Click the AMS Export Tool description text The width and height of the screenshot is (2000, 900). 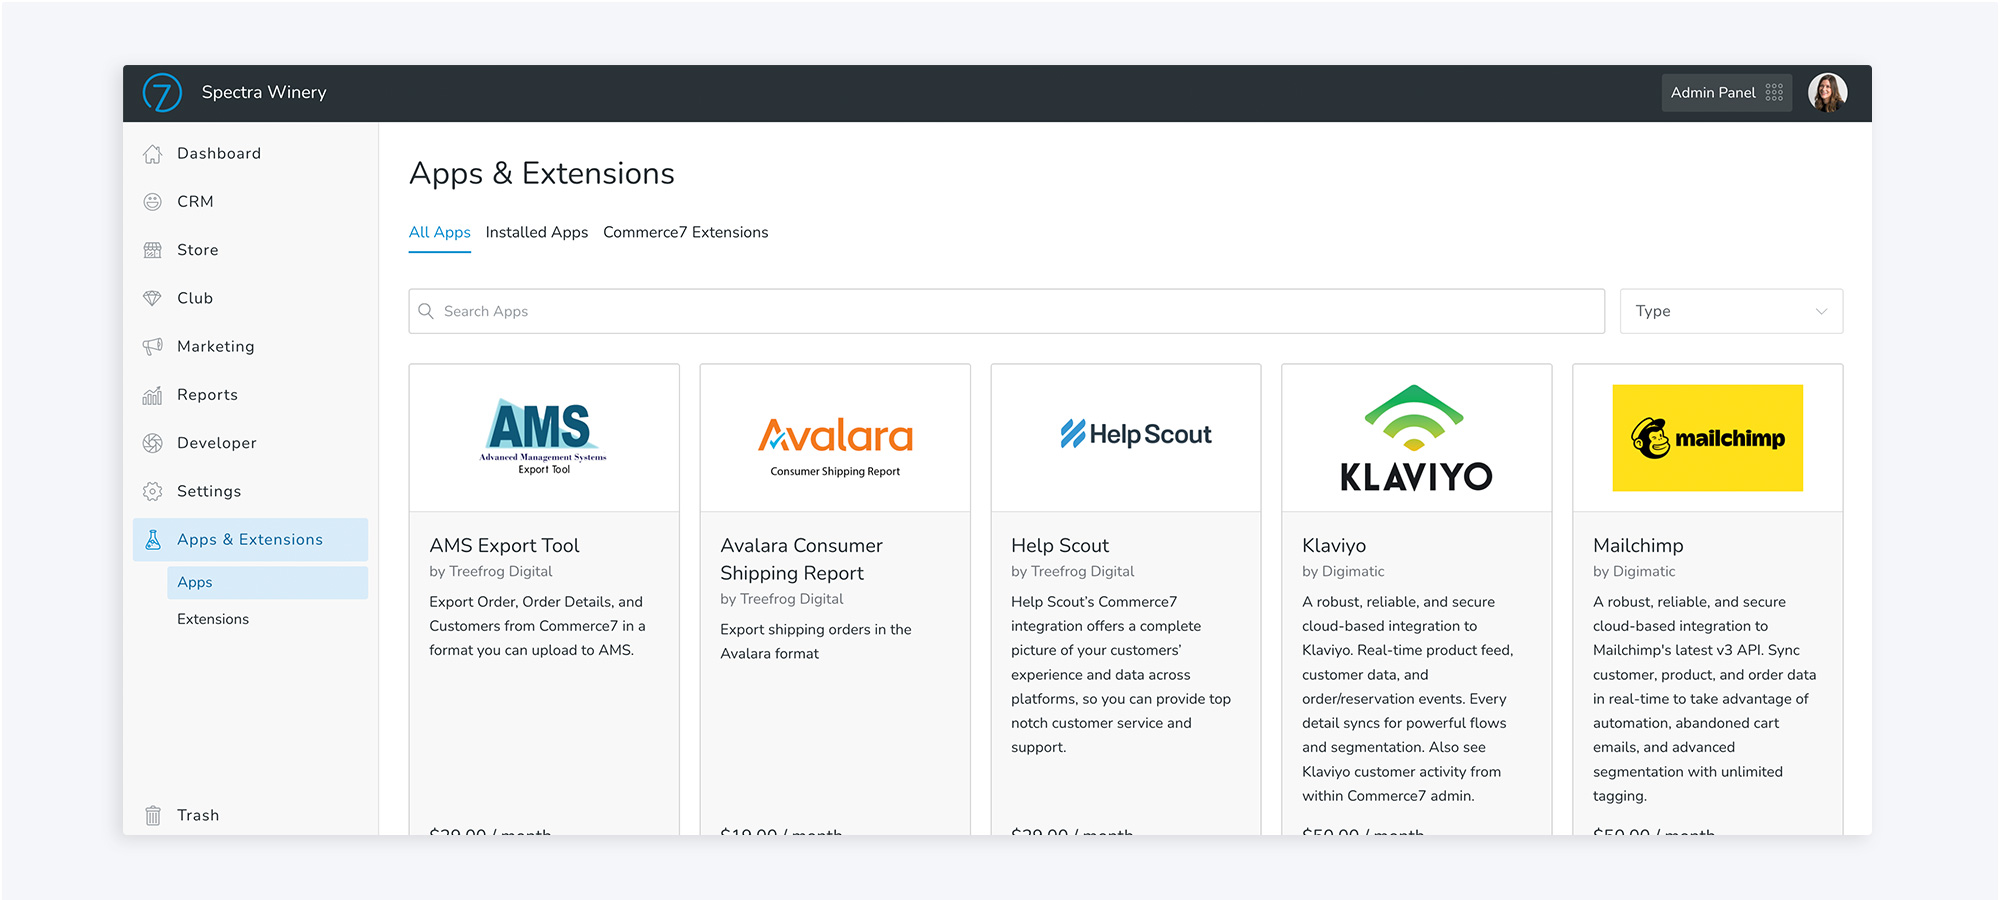[x=537, y=626]
